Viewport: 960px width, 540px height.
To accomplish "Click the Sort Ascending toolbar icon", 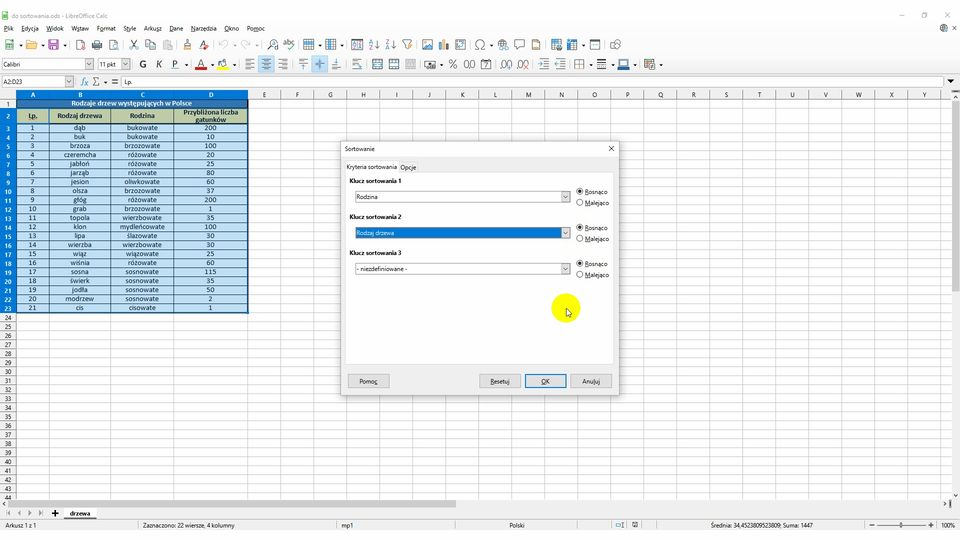I will click(374, 45).
